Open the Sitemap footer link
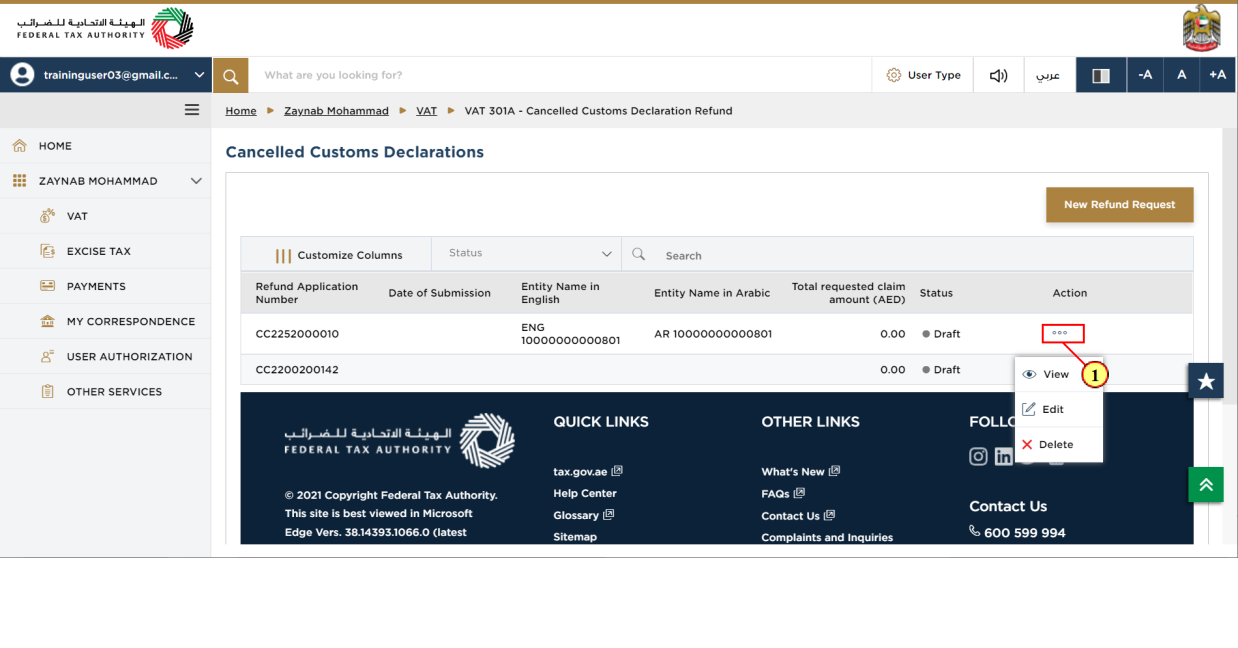1238x648 pixels. pyautogui.click(x=575, y=537)
